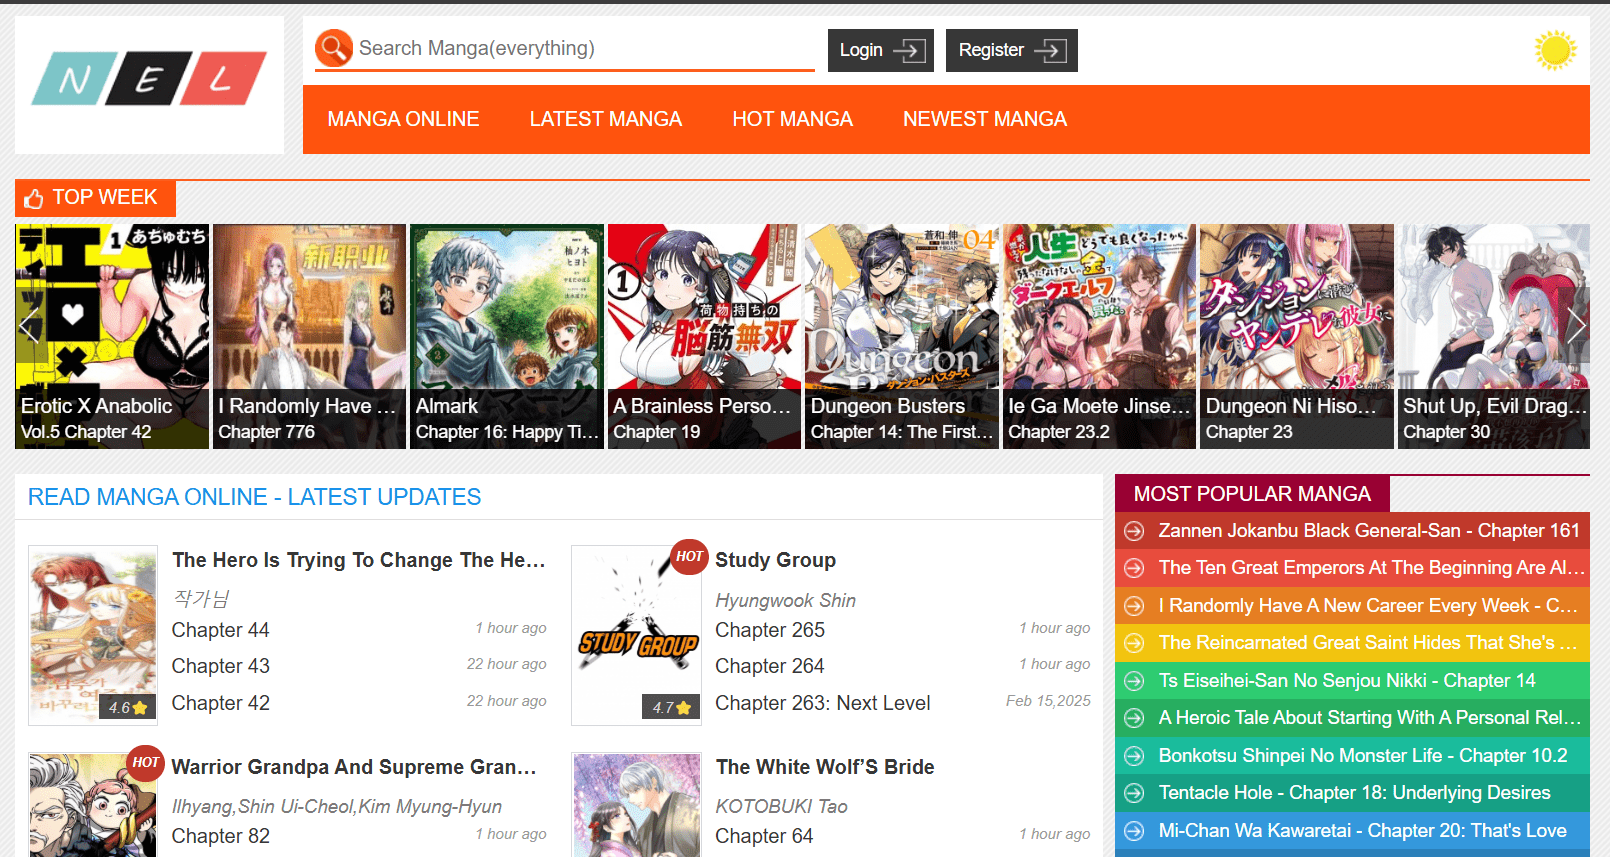Open the Erotic X Anabolic carousel card

[x=112, y=336]
